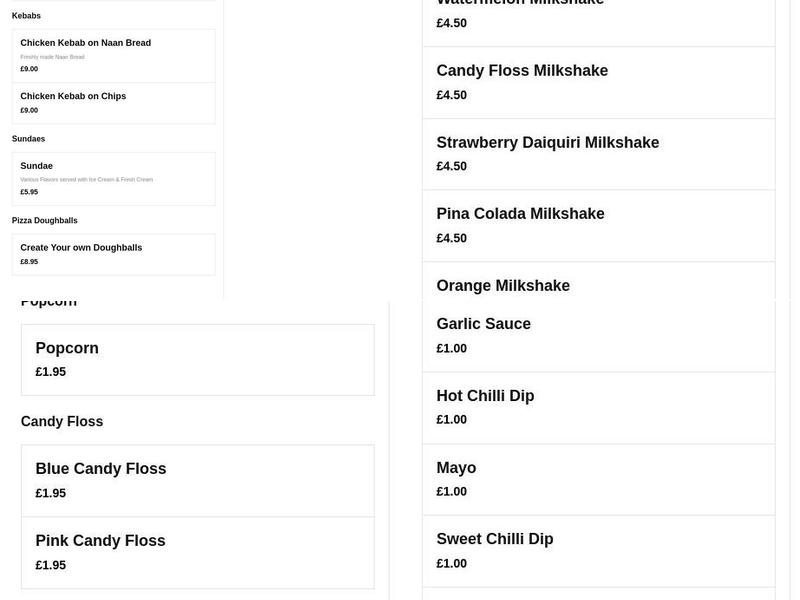
Task: Choose the Blue Candy Floss item
Action: 196,480
